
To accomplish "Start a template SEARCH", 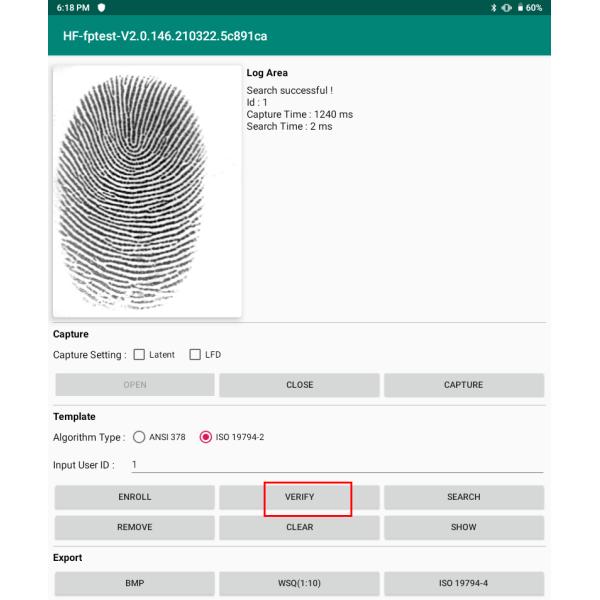I will (x=463, y=497).
